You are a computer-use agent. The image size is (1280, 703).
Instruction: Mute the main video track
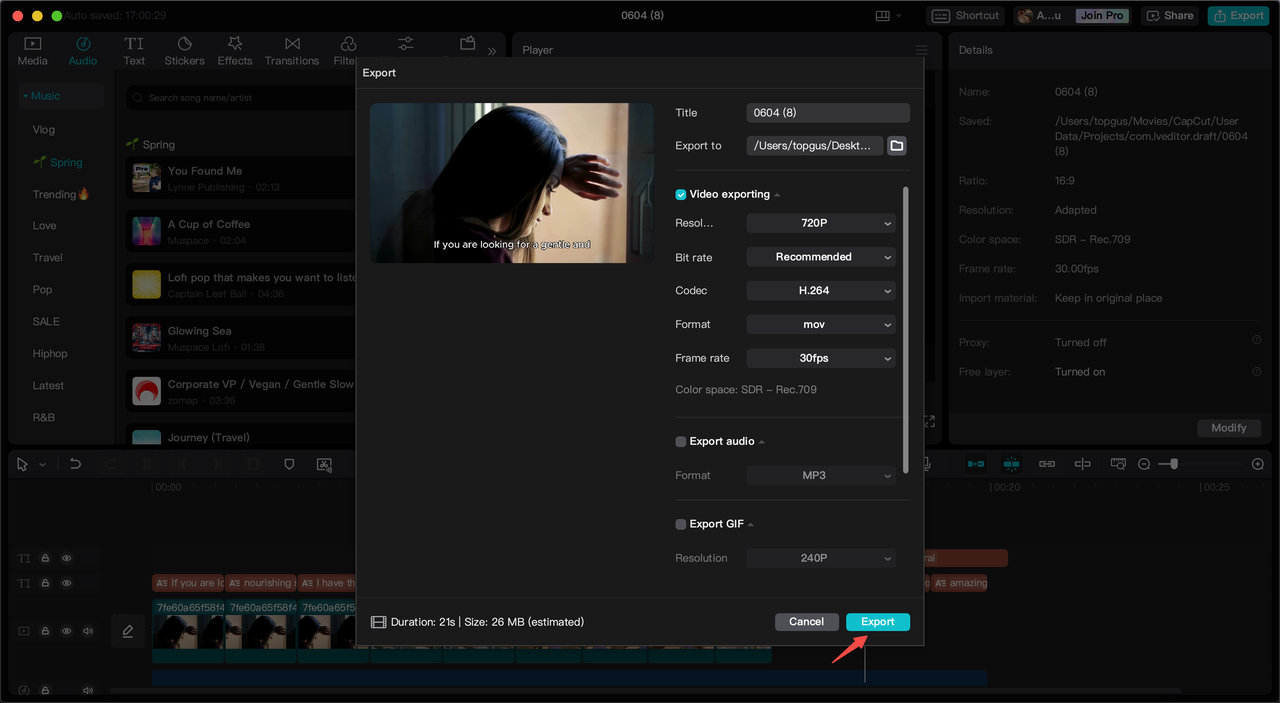pos(88,631)
